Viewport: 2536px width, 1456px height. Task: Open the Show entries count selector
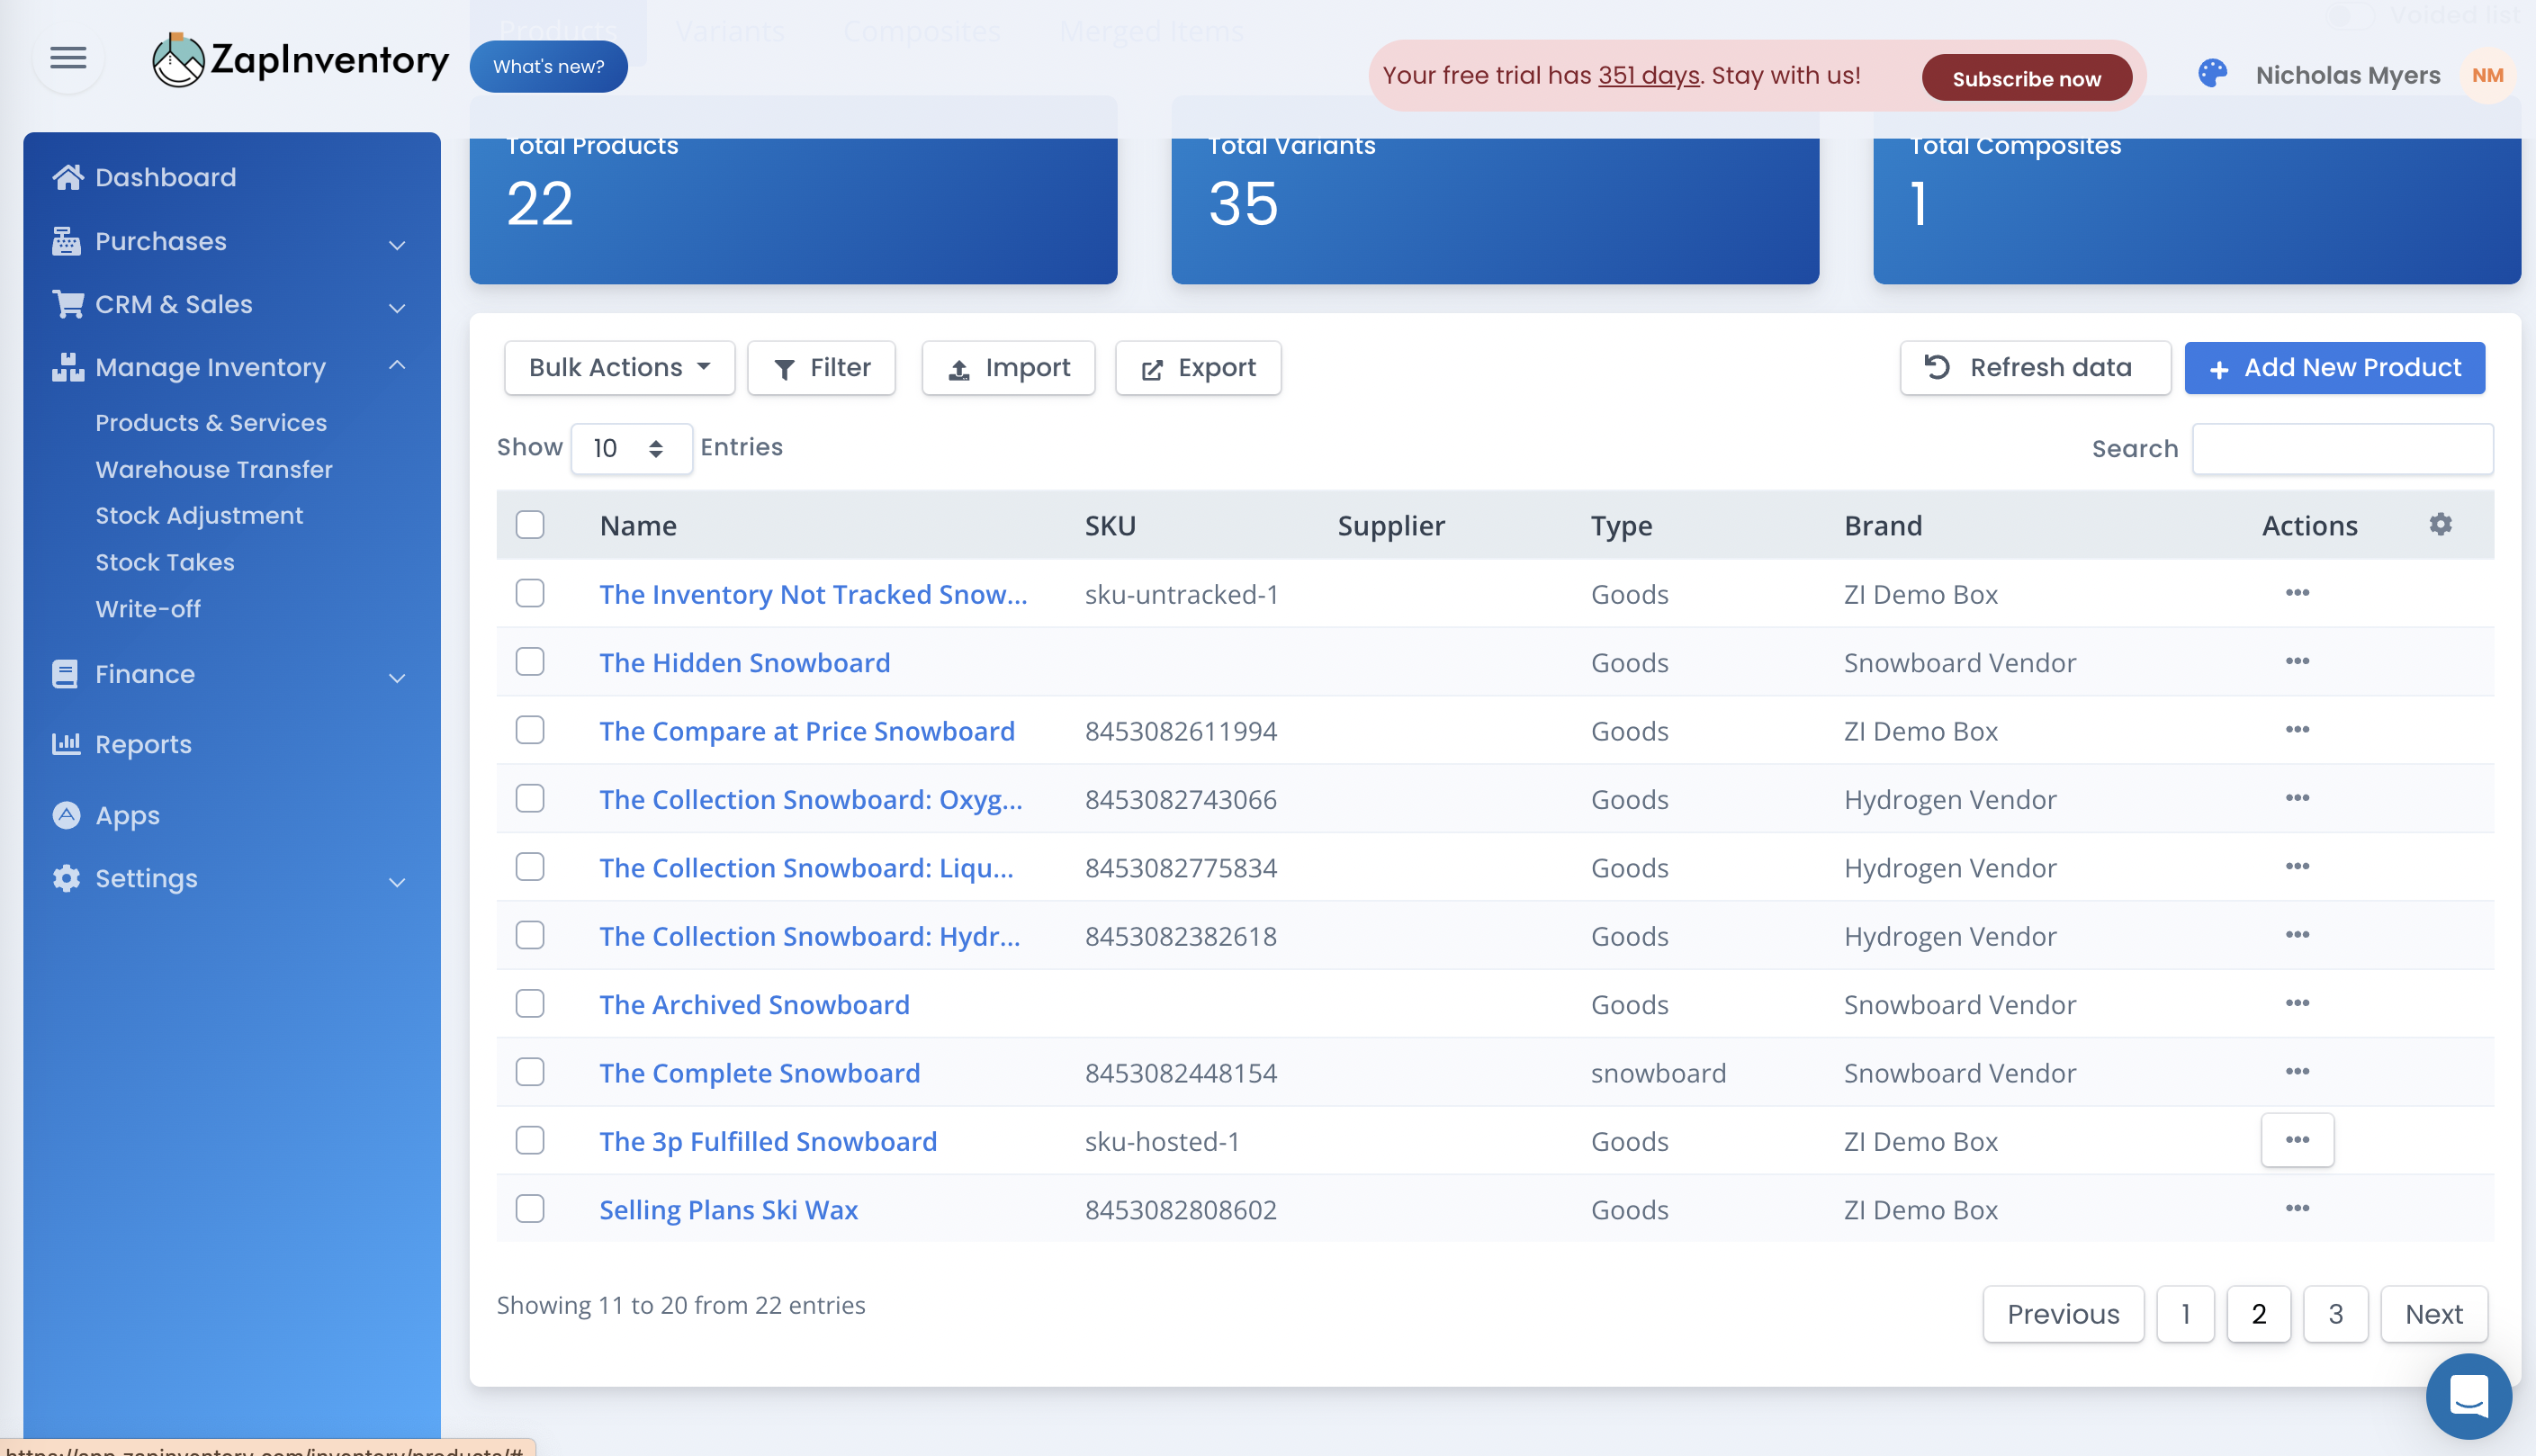(631, 448)
